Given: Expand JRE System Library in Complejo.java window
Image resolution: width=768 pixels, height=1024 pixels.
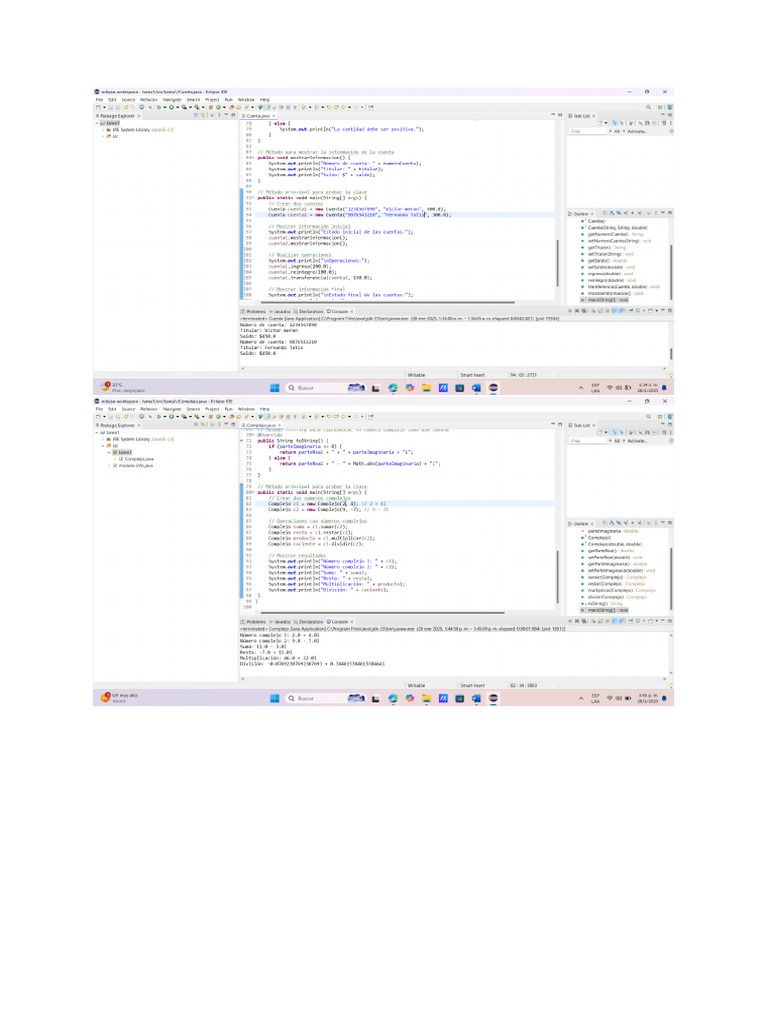Looking at the screenshot, I should pyautogui.click(x=103, y=439).
